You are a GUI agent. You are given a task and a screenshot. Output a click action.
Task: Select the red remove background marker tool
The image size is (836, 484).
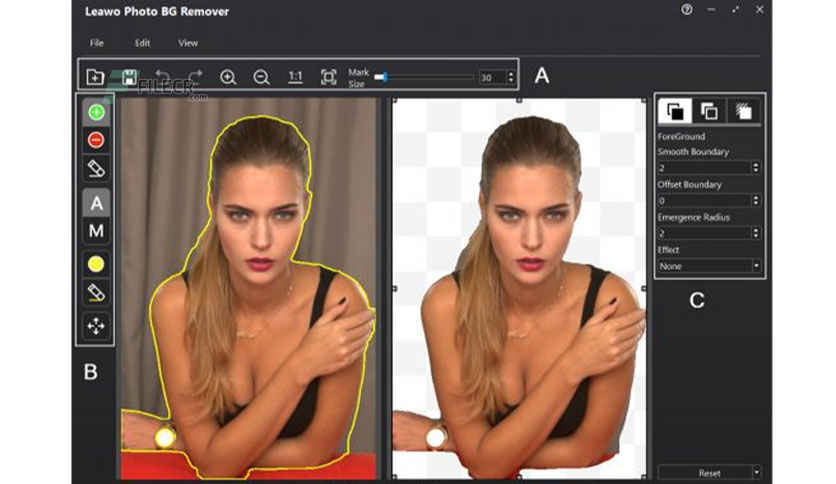(x=96, y=140)
